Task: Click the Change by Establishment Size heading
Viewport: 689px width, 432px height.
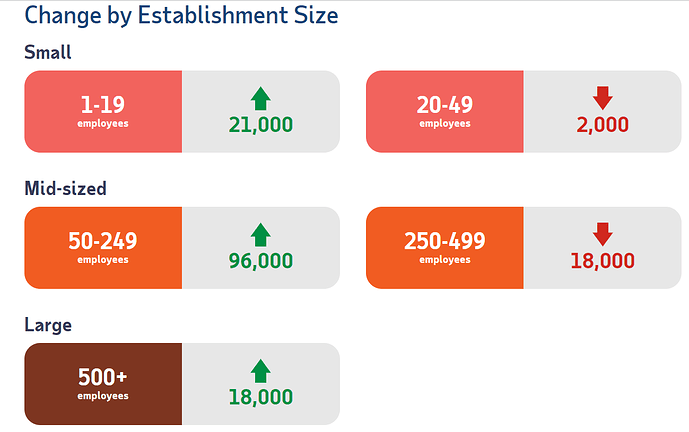Action: tap(181, 16)
